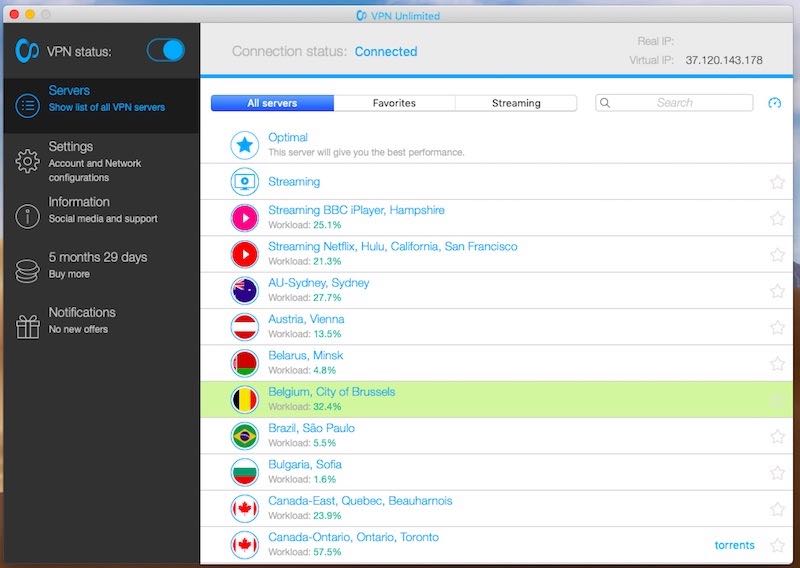Select Belarus, Minsk server
Screen dimensions: 800x568
tap(496, 363)
